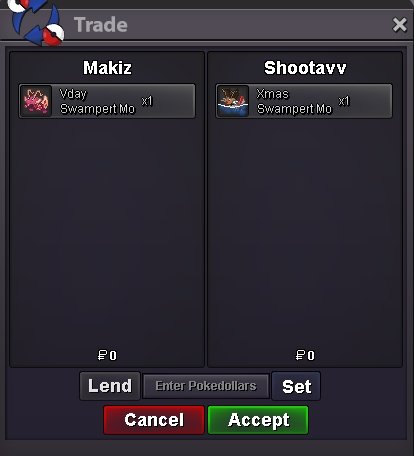414x456 pixels.
Task: Click the Vday Swampert mount thumbnail icon
Action: pos(36,101)
